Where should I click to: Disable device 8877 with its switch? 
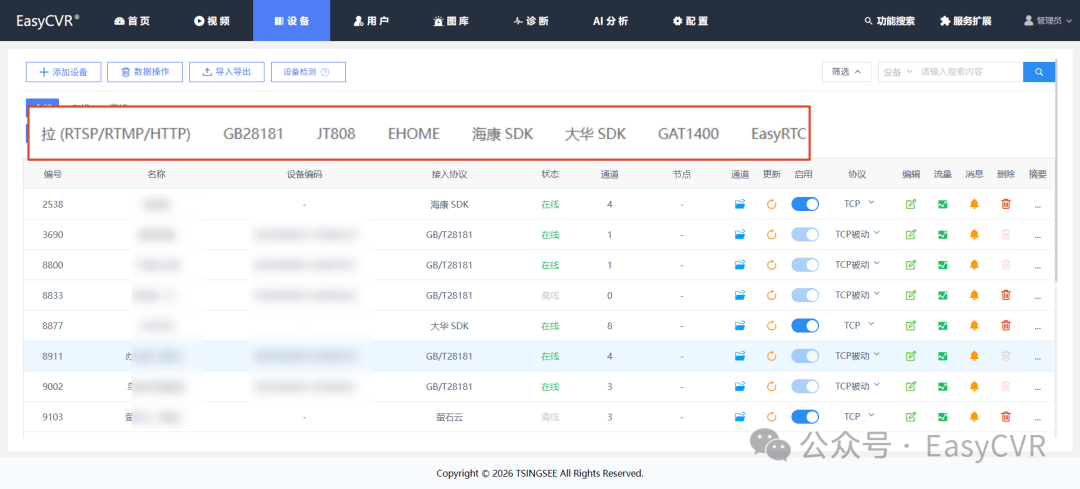click(805, 326)
